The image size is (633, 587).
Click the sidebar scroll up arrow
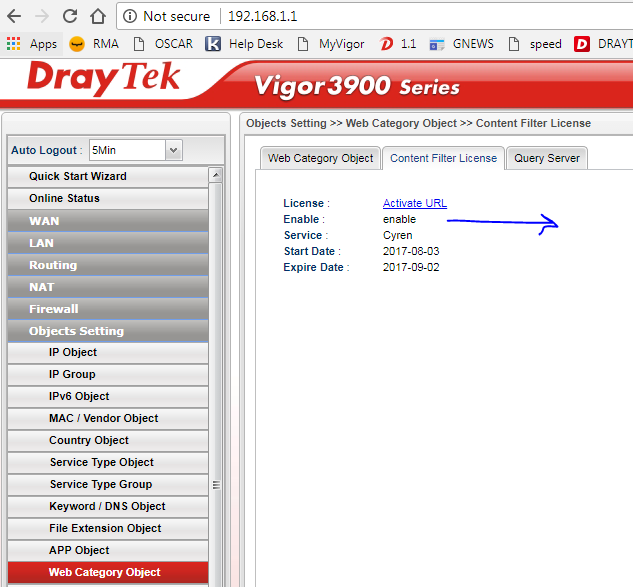coord(216,175)
